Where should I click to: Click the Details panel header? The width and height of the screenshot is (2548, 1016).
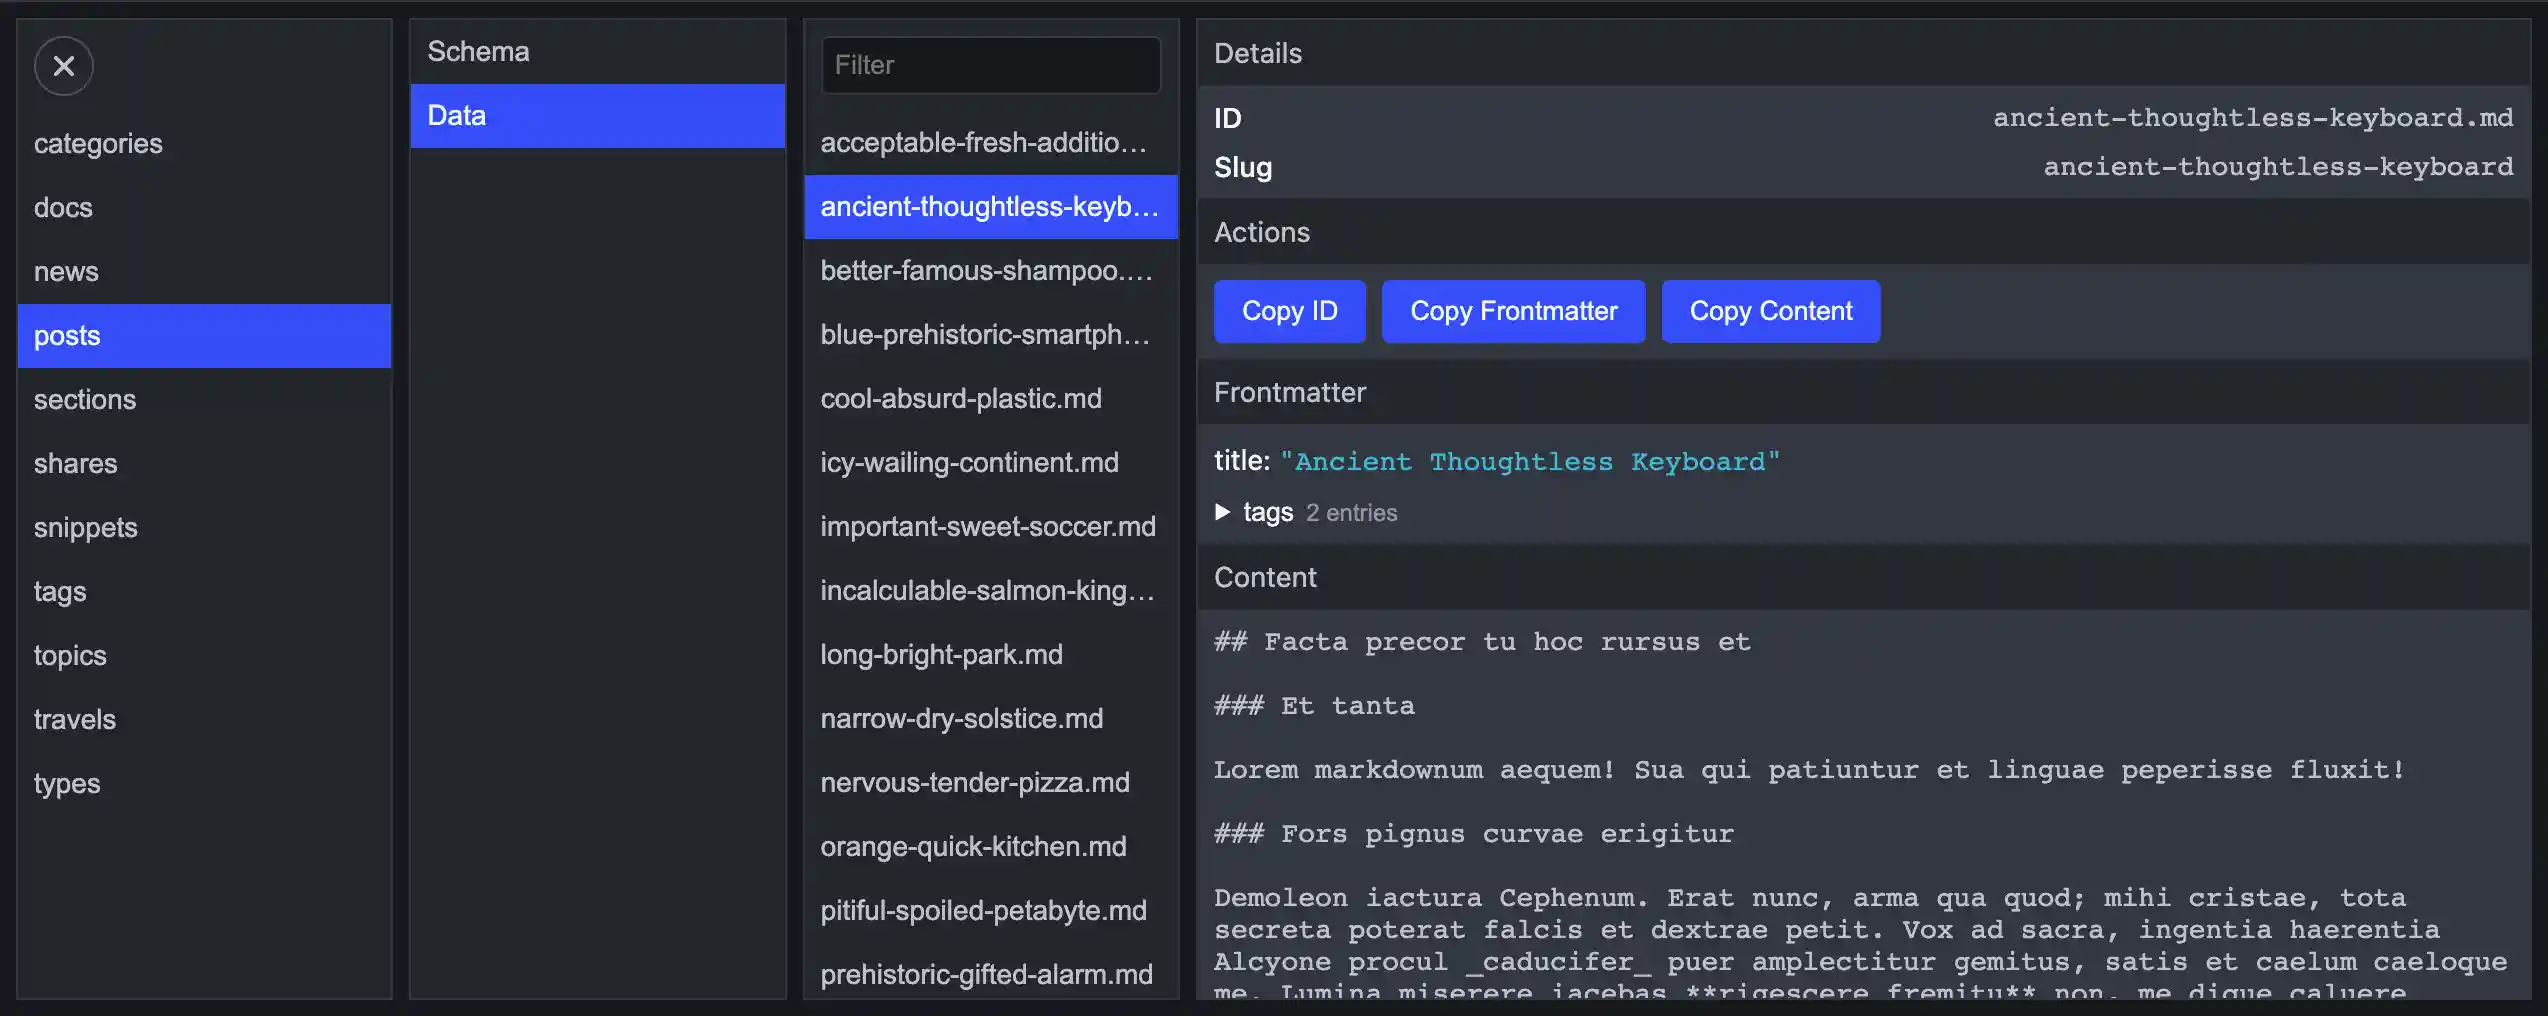click(x=1864, y=53)
